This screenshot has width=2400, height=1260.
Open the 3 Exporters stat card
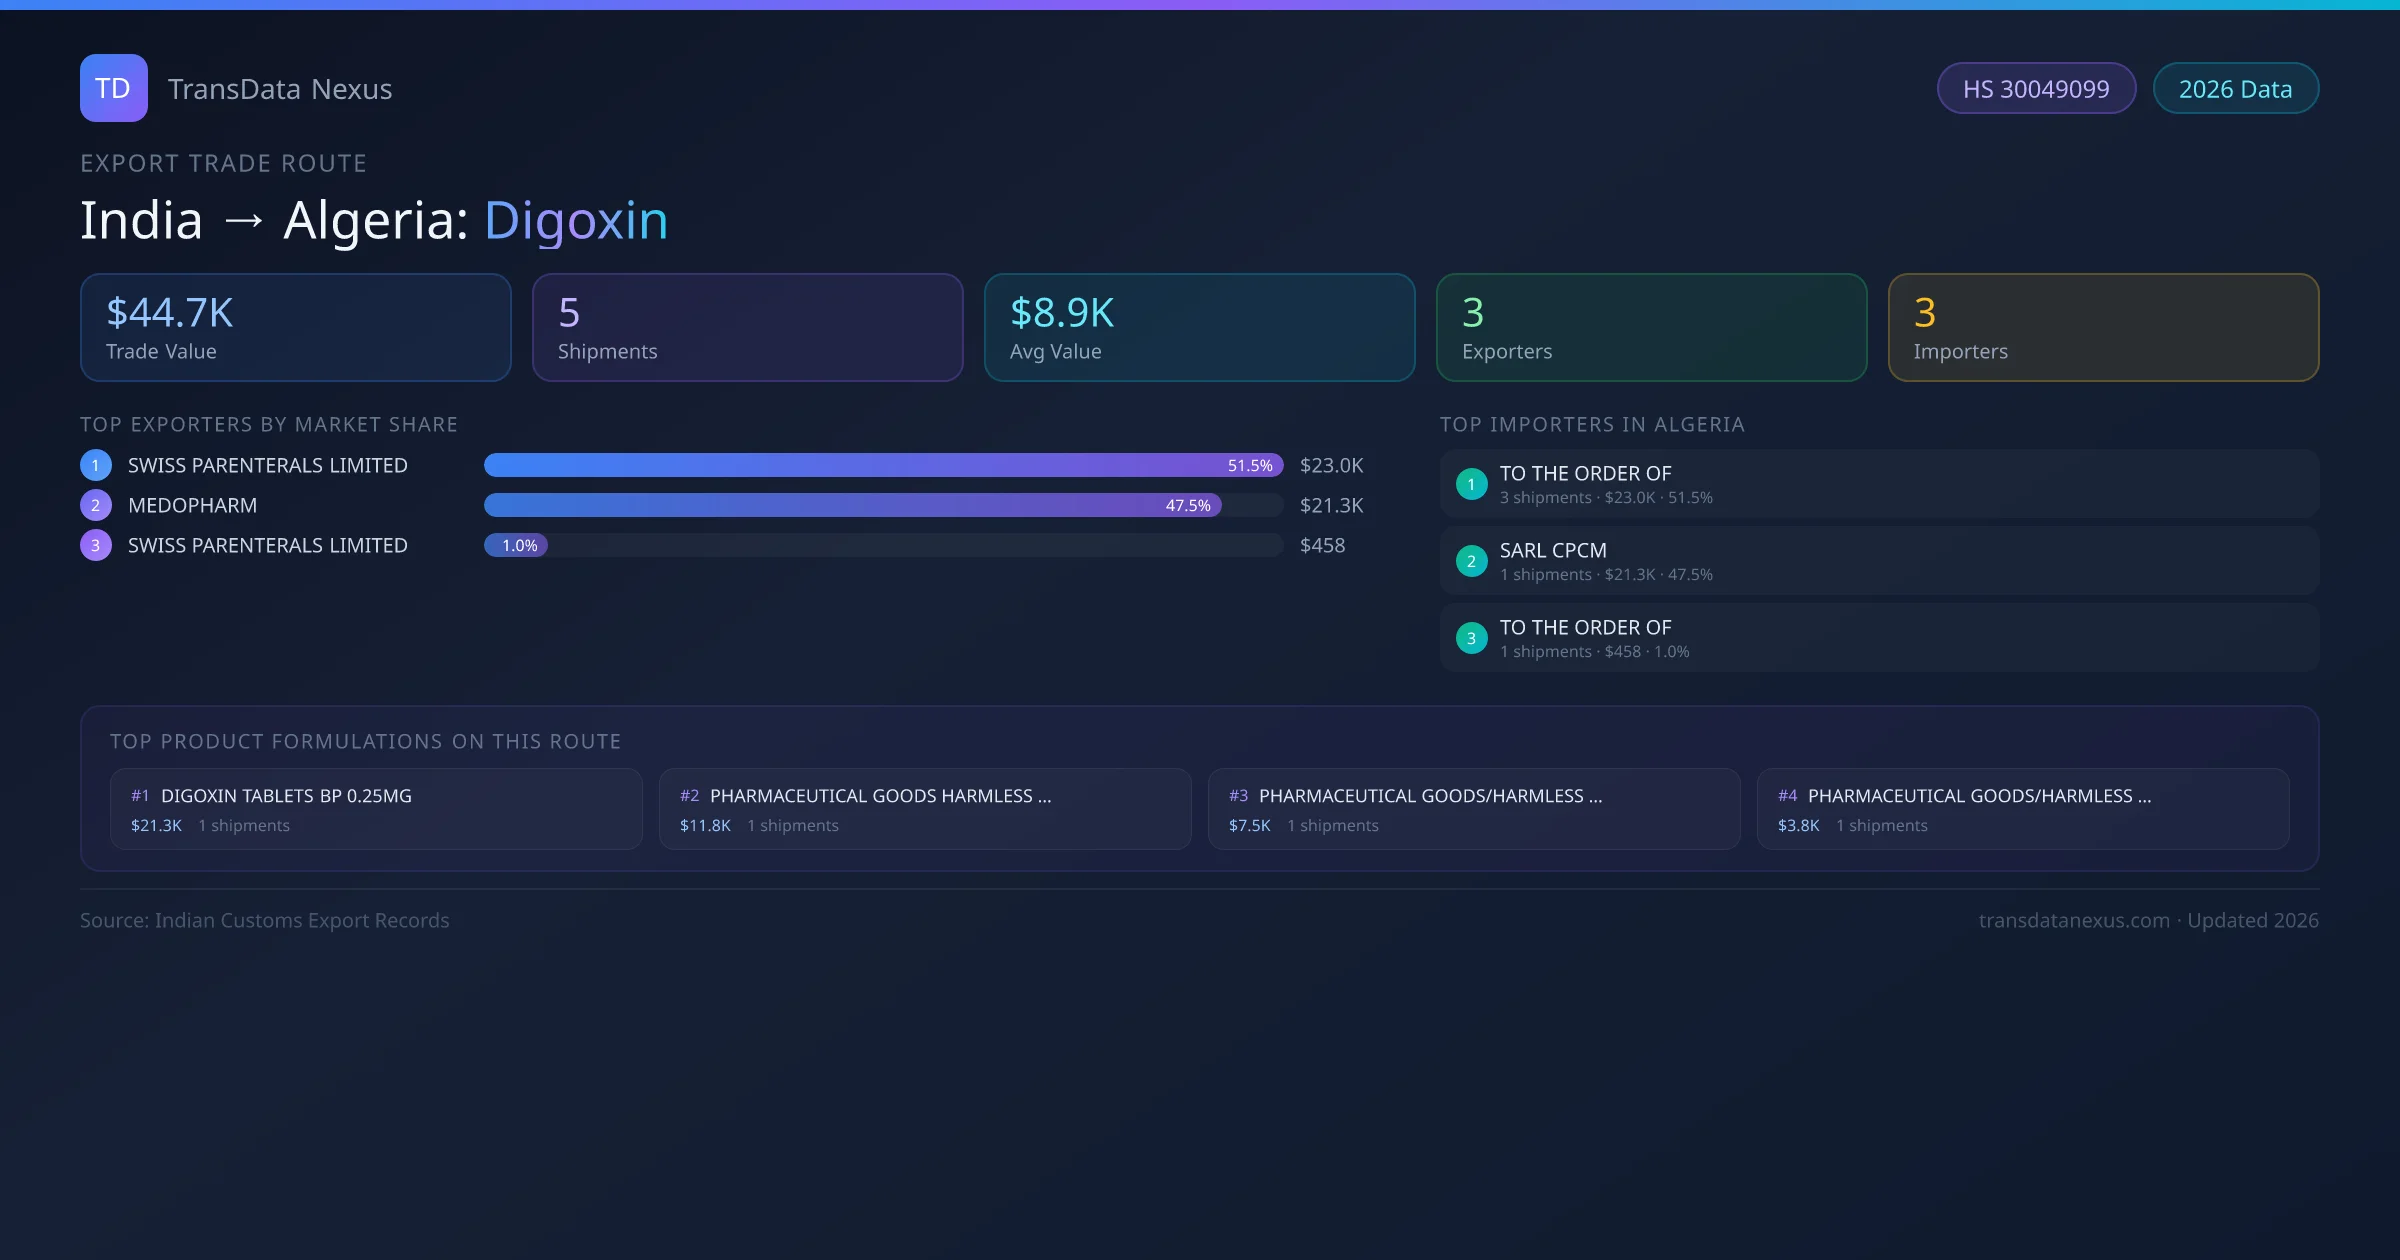[1651, 328]
